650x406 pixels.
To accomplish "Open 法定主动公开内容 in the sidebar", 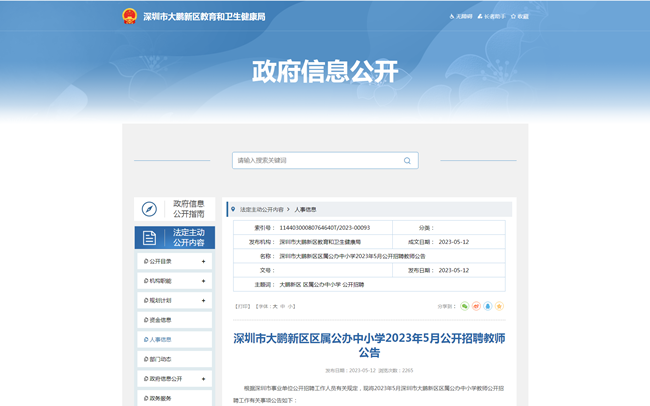I will (x=175, y=238).
